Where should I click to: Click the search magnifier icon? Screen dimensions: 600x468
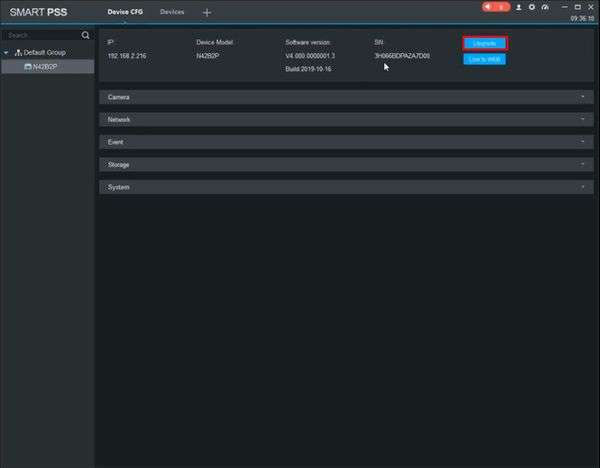(86, 35)
